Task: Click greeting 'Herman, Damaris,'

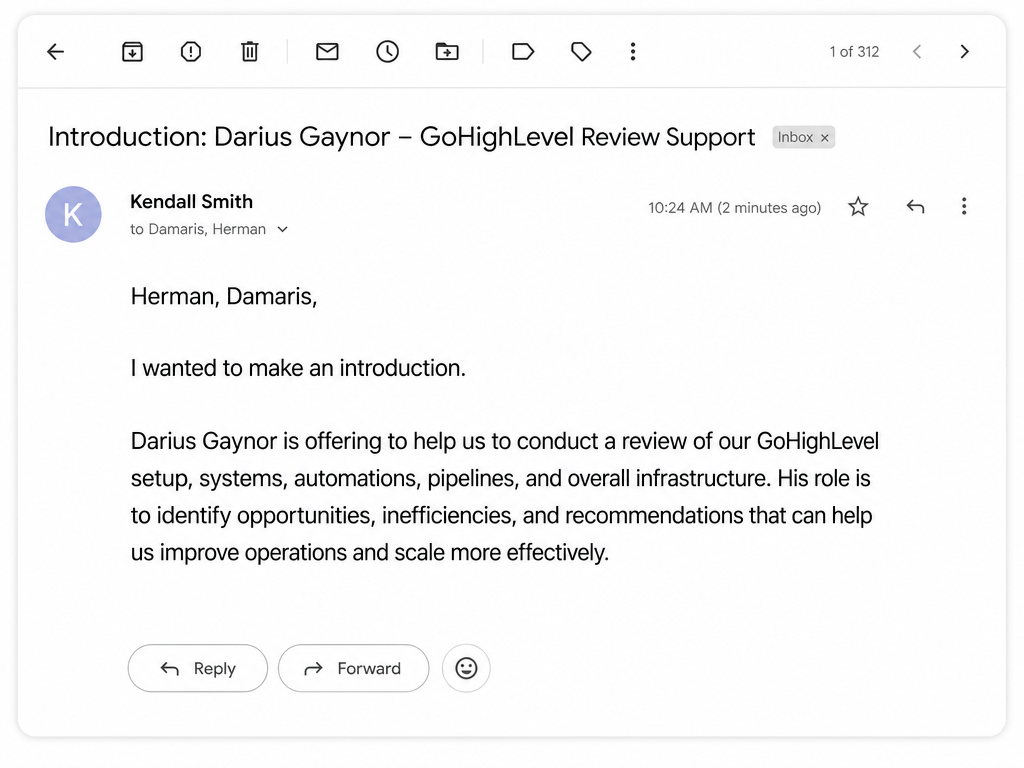Action: pyautogui.click(x=224, y=296)
